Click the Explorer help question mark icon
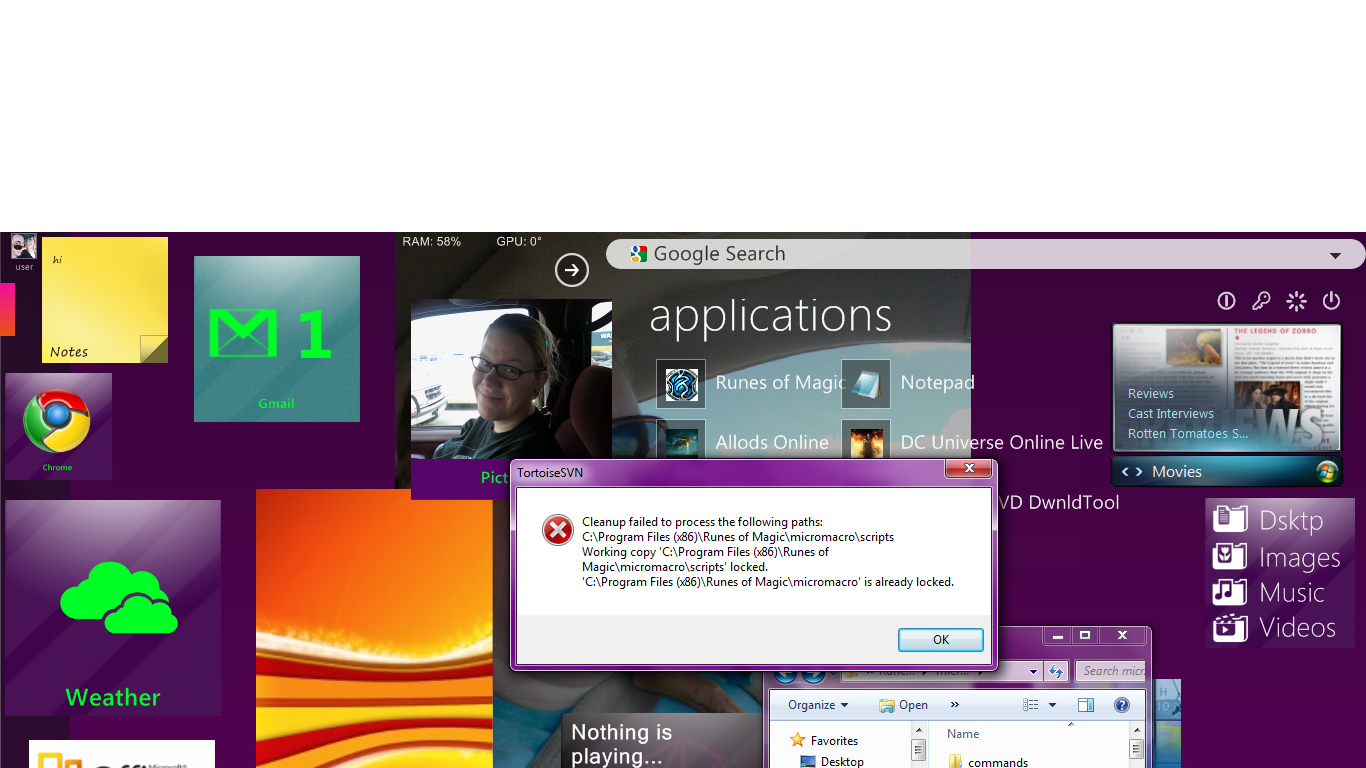 [1122, 705]
